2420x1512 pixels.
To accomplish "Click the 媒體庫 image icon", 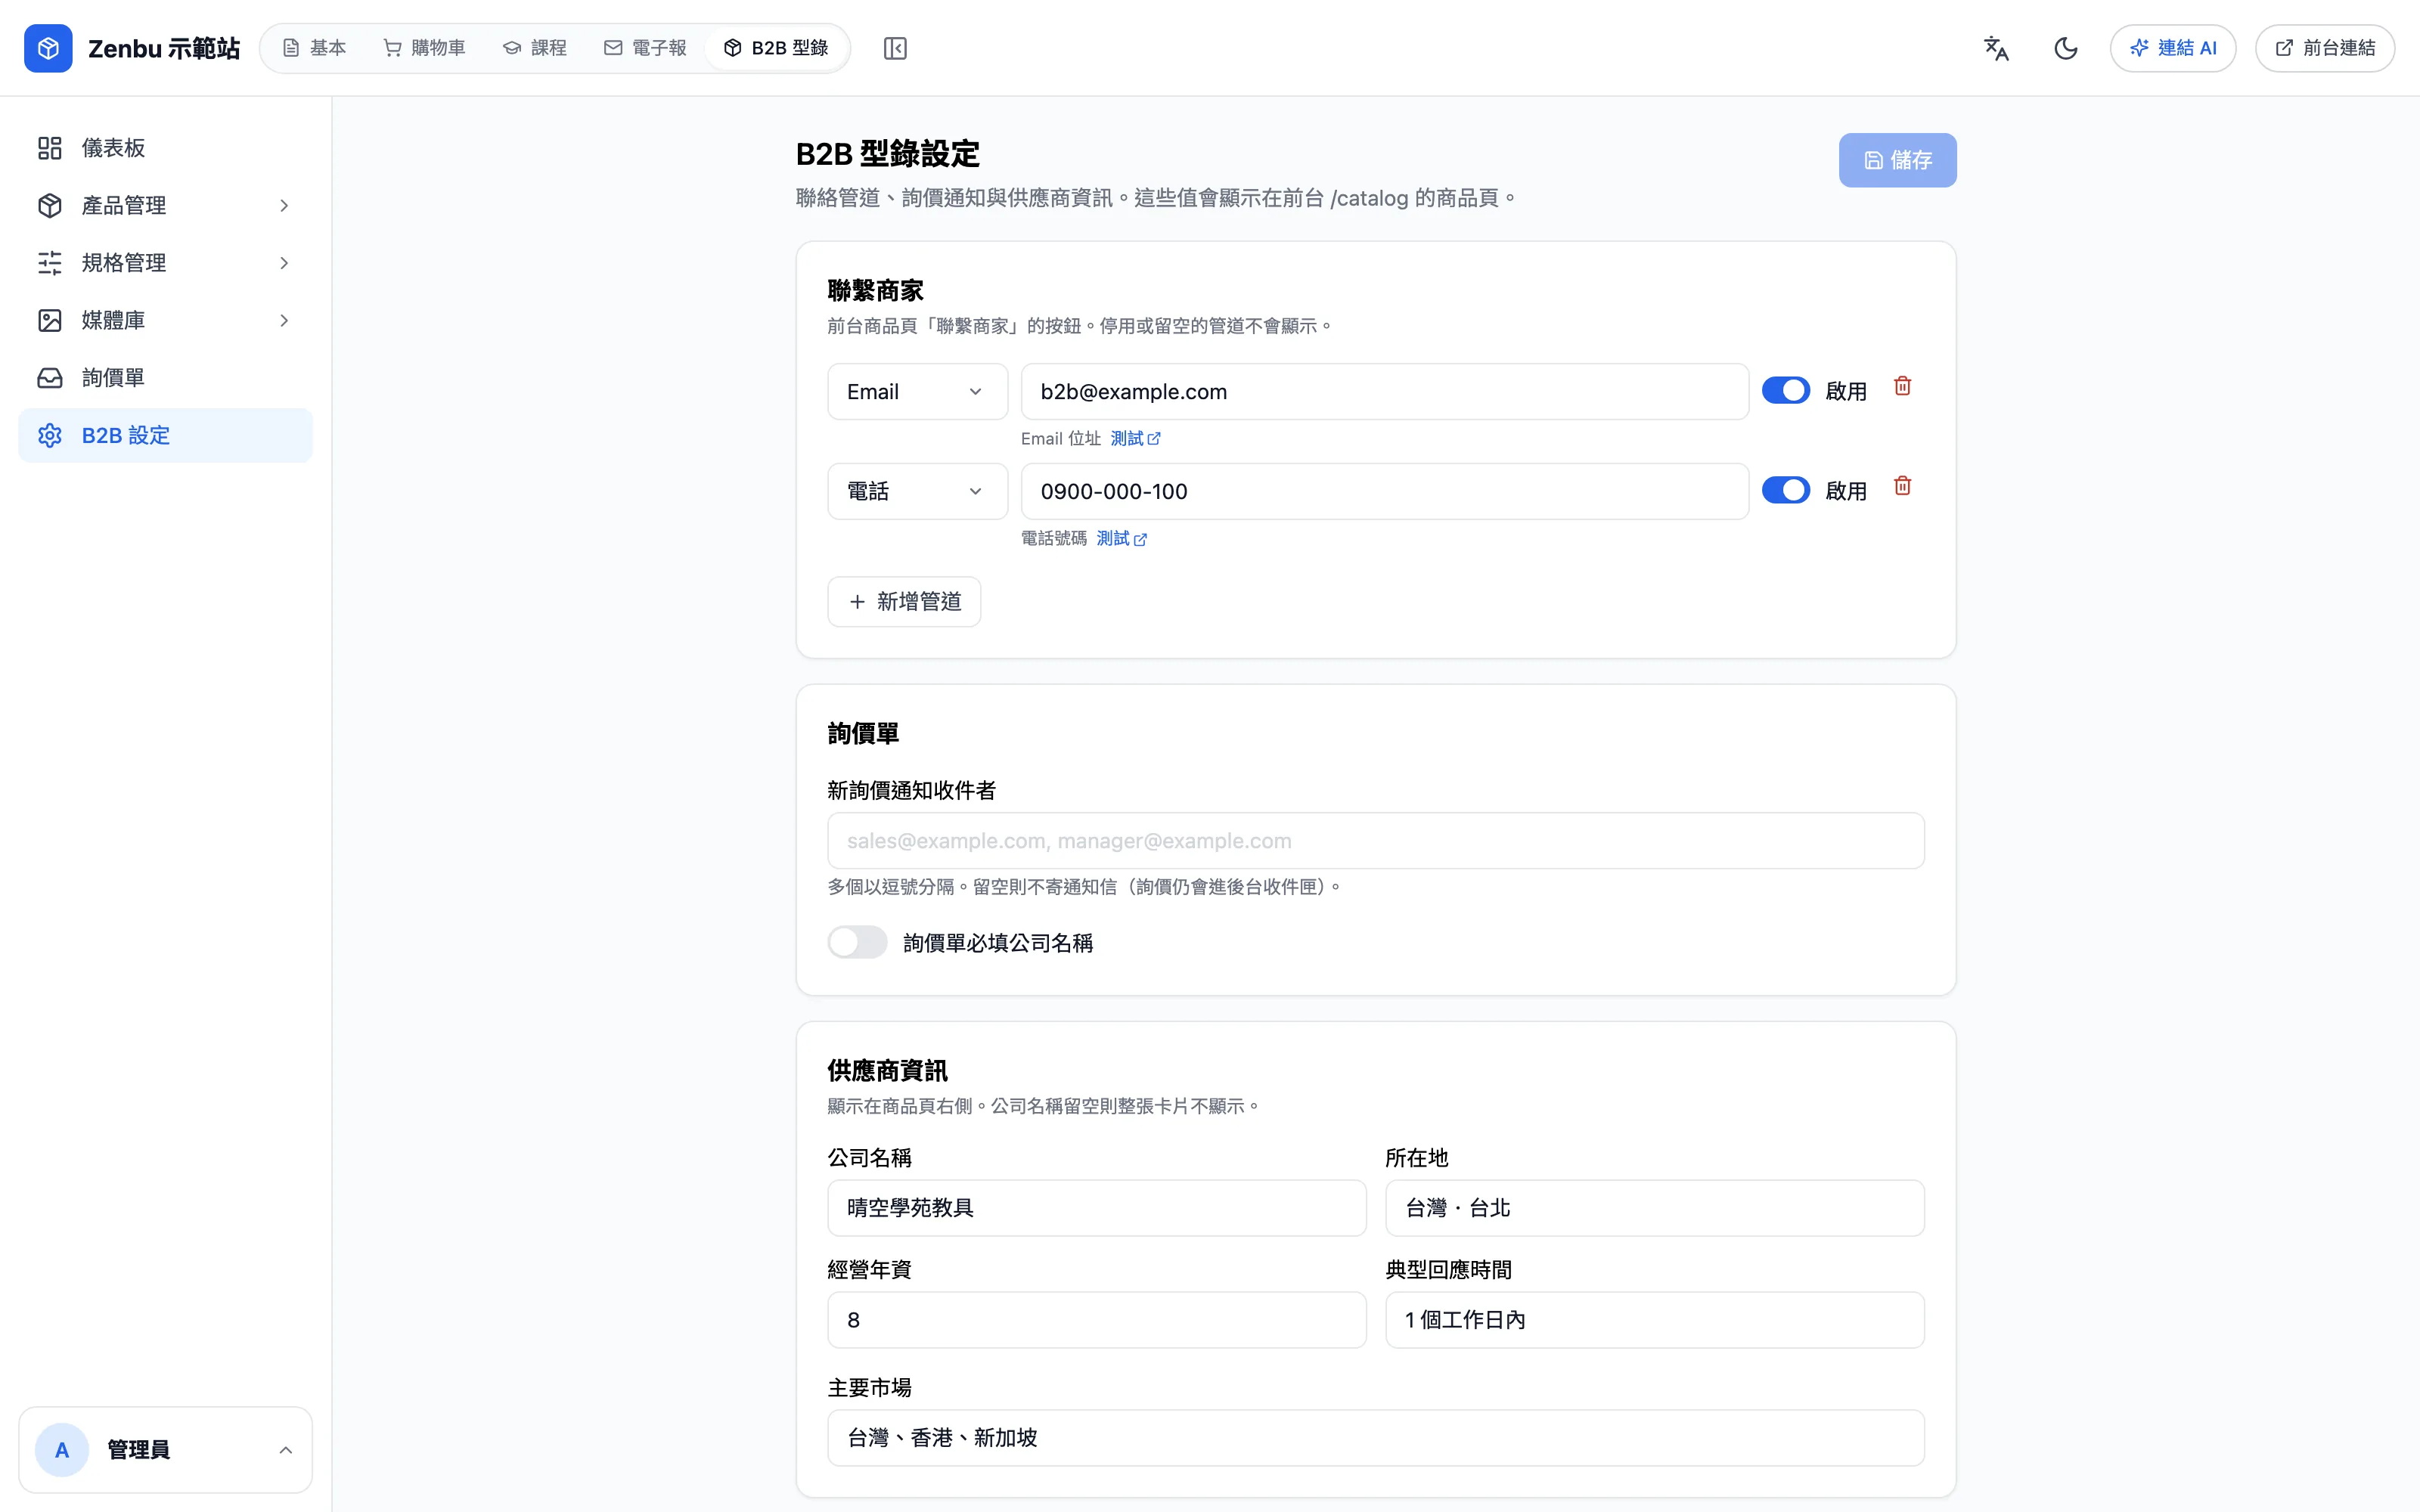I will coord(50,320).
